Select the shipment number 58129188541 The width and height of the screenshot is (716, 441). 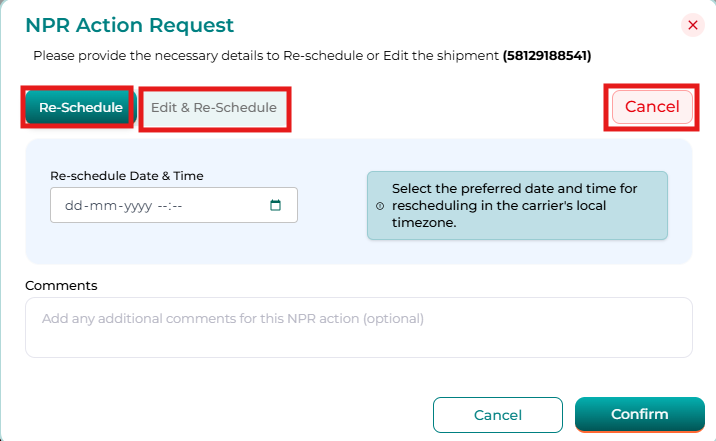[553, 55]
